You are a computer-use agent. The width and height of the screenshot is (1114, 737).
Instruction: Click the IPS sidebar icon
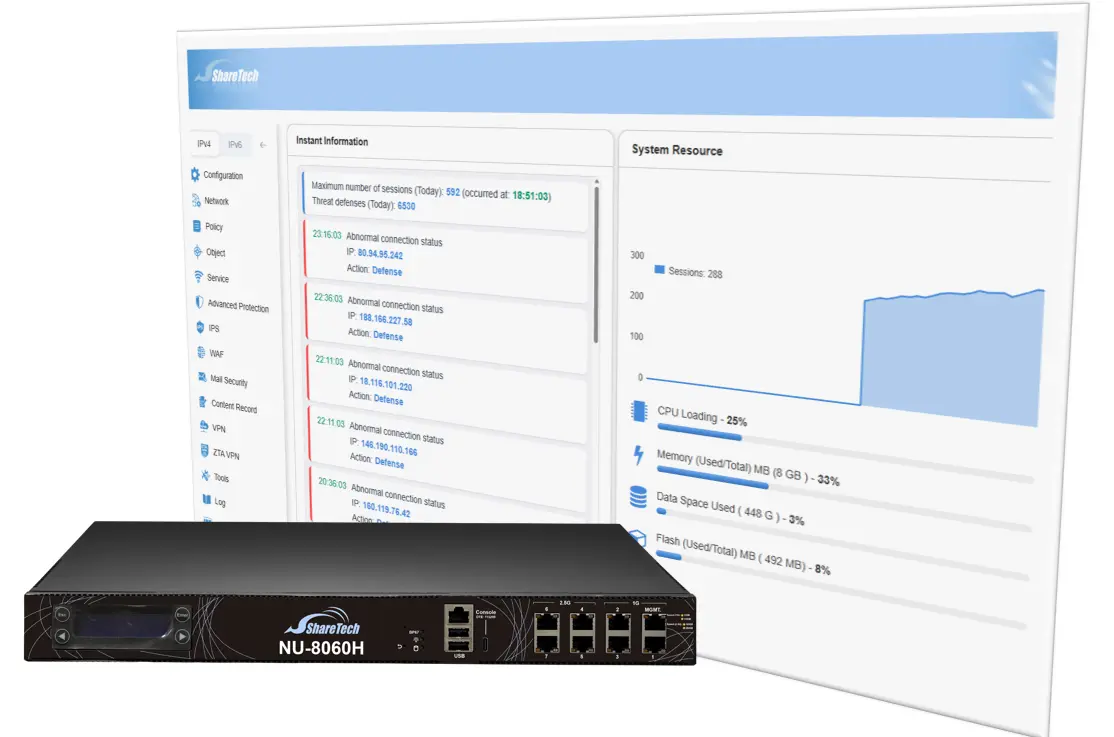pyautogui.click(x=200, y=327)
